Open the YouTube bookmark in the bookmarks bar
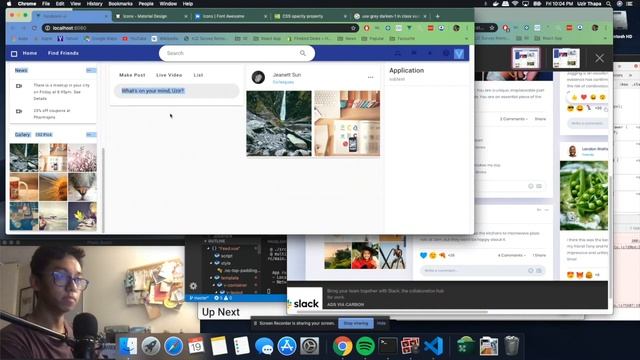Screen dimensions: 640x360 (x=134, y=38)
